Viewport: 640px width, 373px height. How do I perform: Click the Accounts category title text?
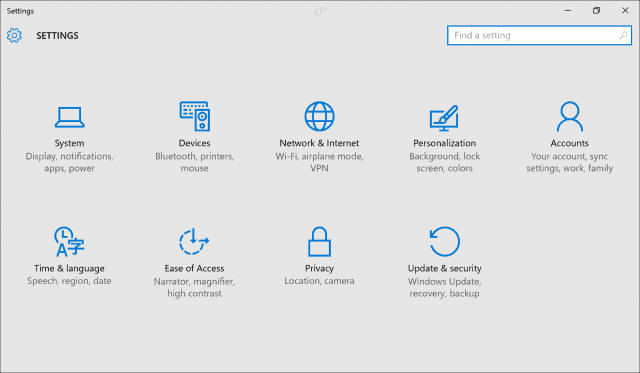pos(569,143)
